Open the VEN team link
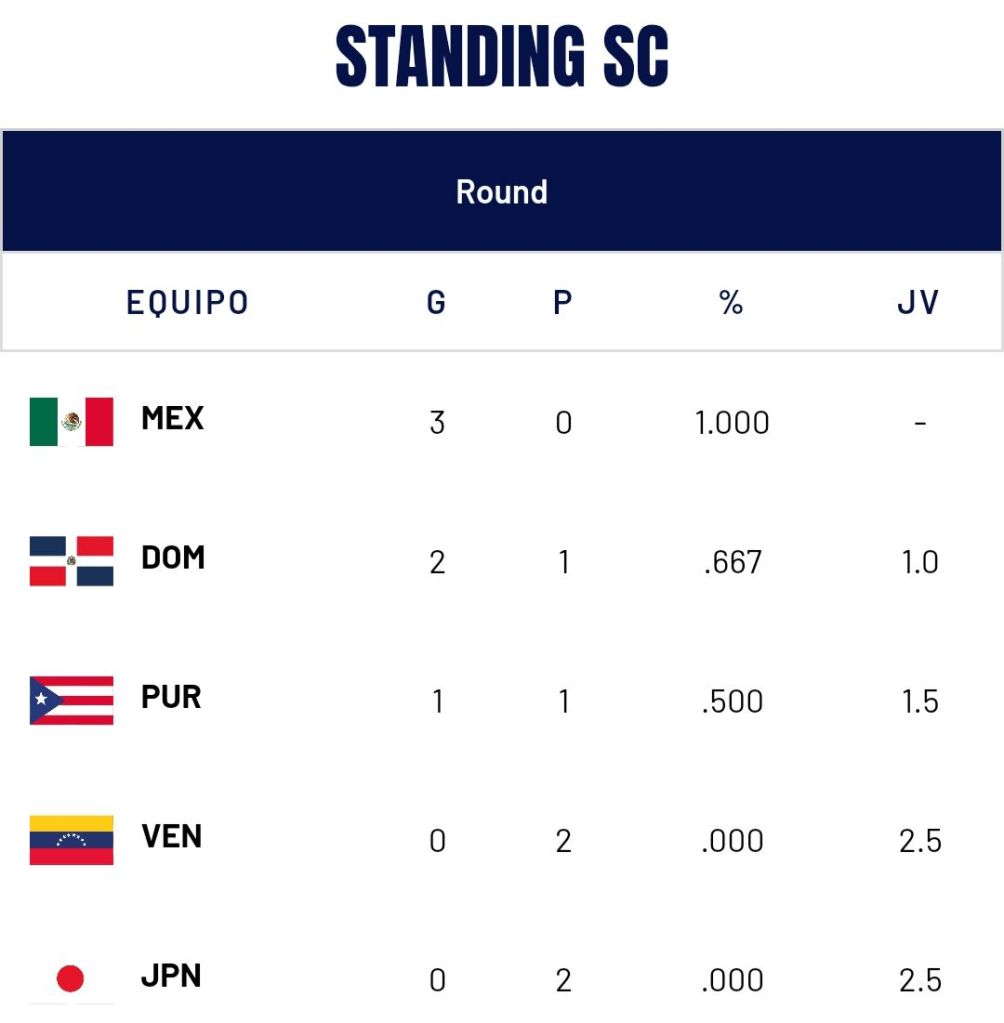Image resolution: width=1004 pixels, height=1023 pixels. pos(172,837)
